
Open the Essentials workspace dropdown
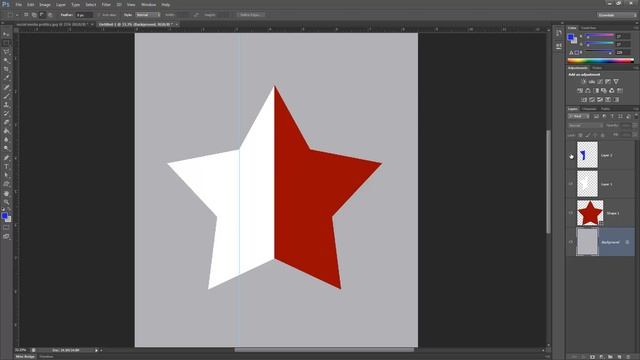pos(617,15)
